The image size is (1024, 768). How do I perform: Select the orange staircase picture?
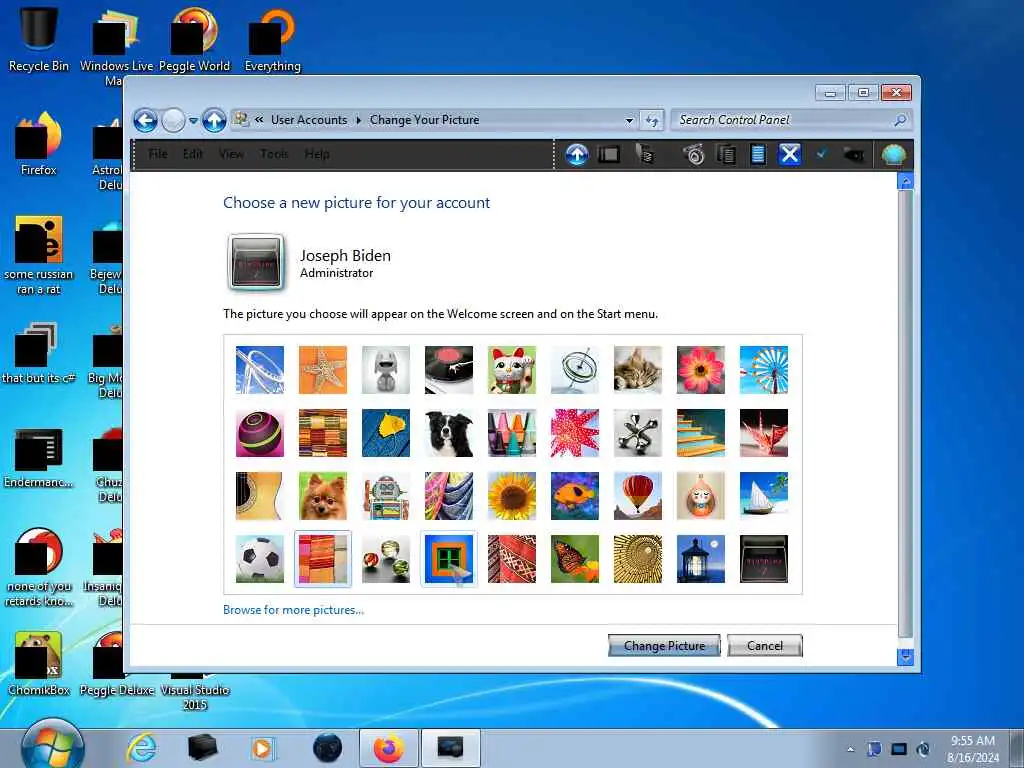(x=701, y=433)
